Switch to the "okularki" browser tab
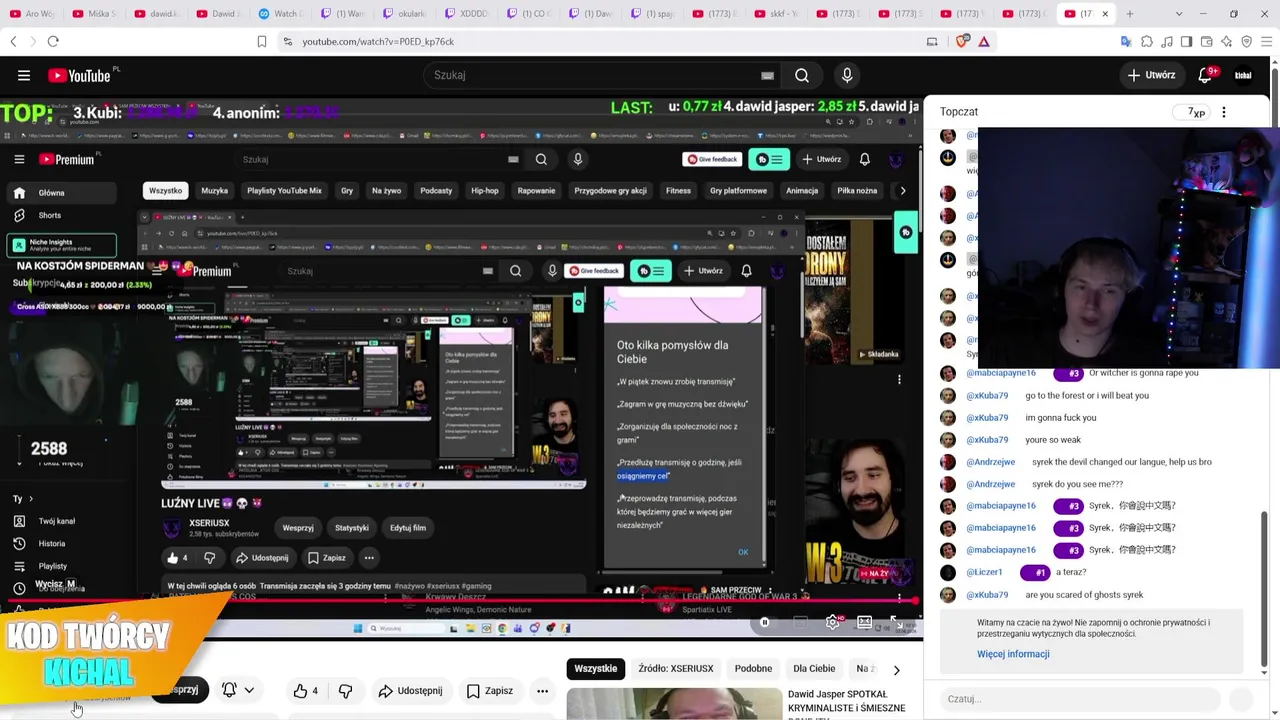 404,14
